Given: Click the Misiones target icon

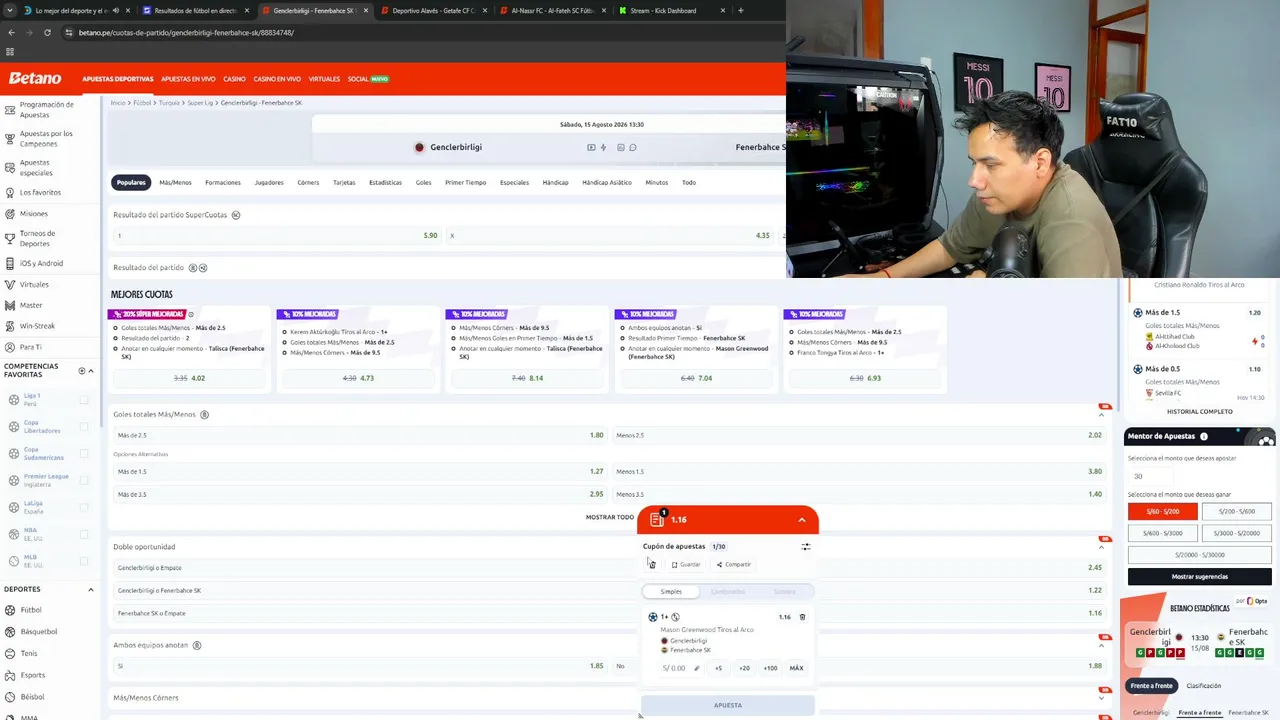Looking at the screenshot, I should tap(10, 213).
